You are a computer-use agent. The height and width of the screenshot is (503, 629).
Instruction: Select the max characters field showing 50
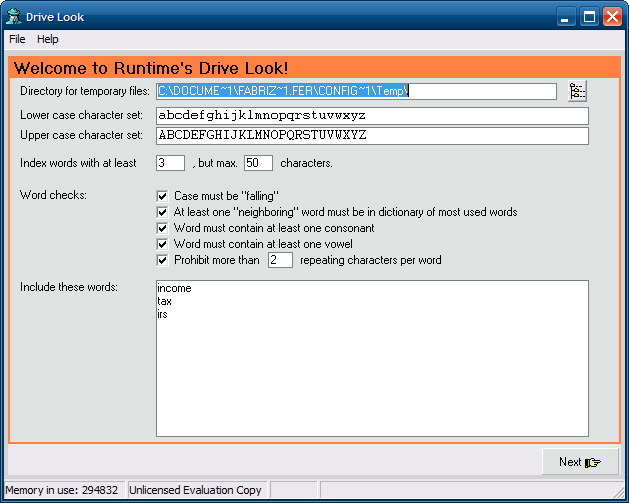258,163
